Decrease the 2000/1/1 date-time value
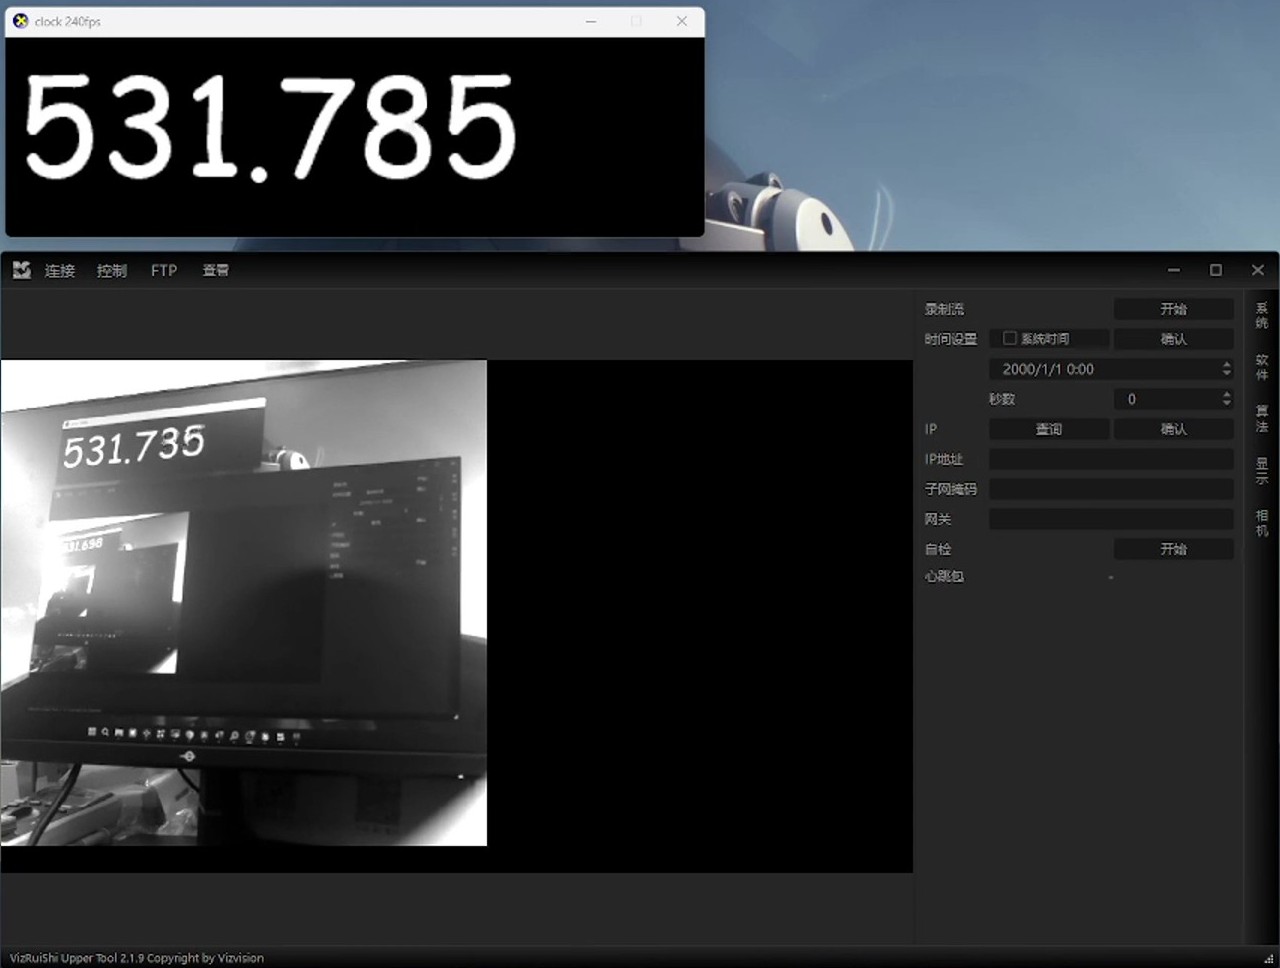 coord(1226,374)
